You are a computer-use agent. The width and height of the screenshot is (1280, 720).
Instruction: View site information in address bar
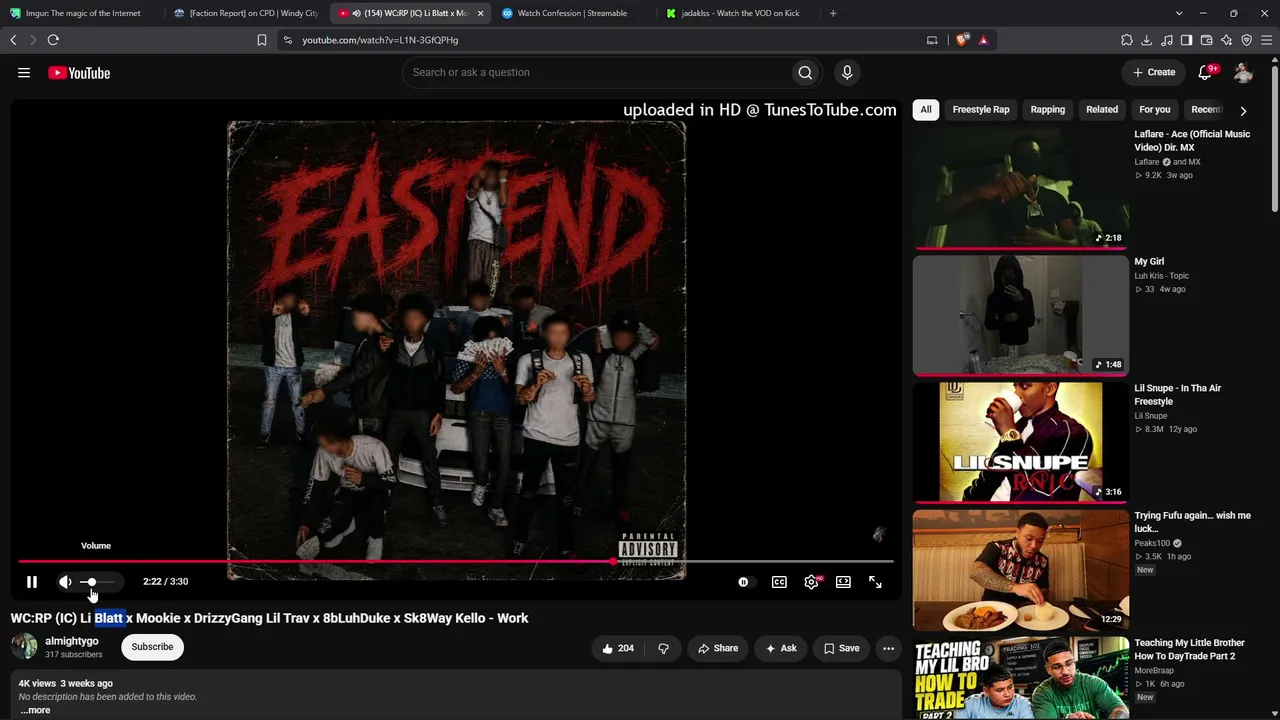click(288, 40)
